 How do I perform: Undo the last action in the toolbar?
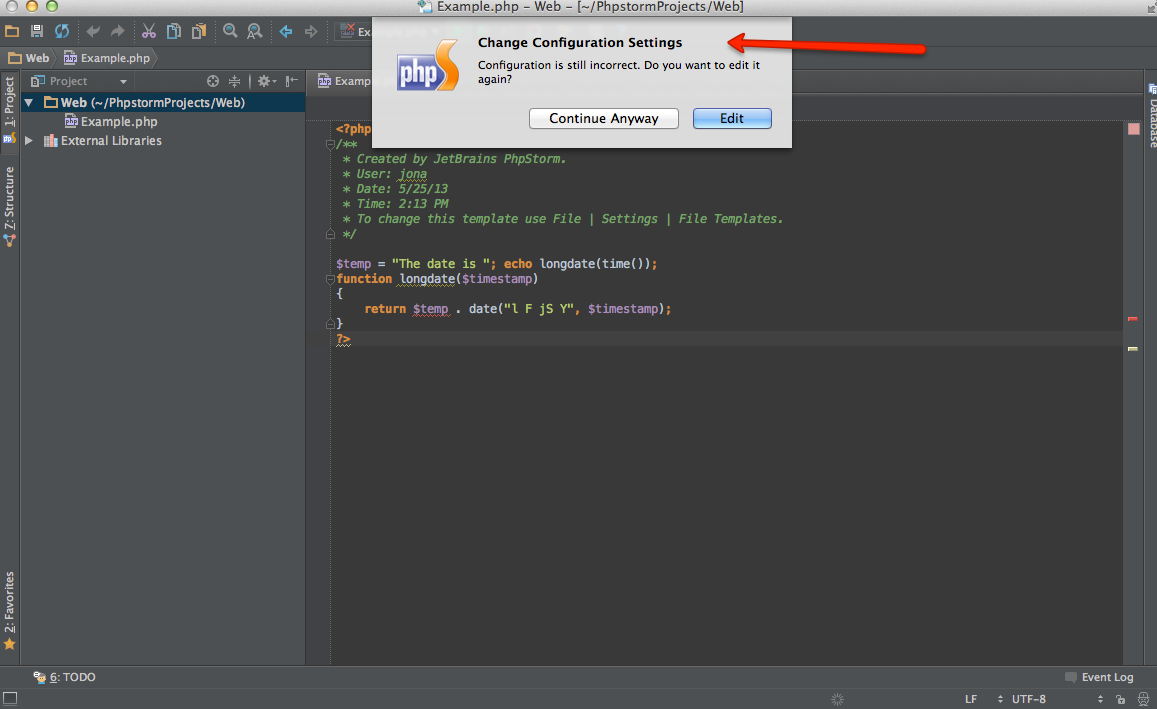(x=93, y=31)
